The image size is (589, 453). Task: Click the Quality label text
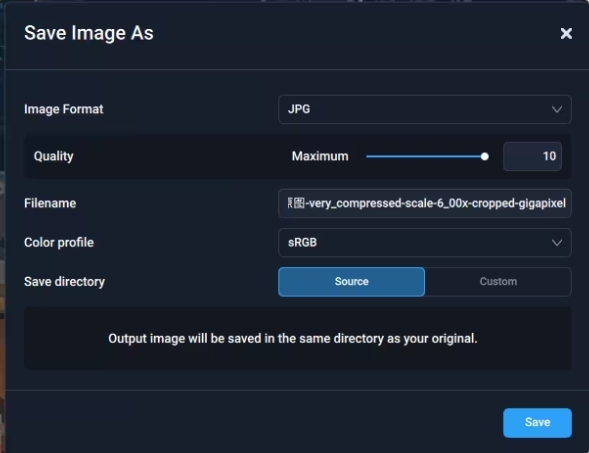pyautogui.click(x=54, y=156)
